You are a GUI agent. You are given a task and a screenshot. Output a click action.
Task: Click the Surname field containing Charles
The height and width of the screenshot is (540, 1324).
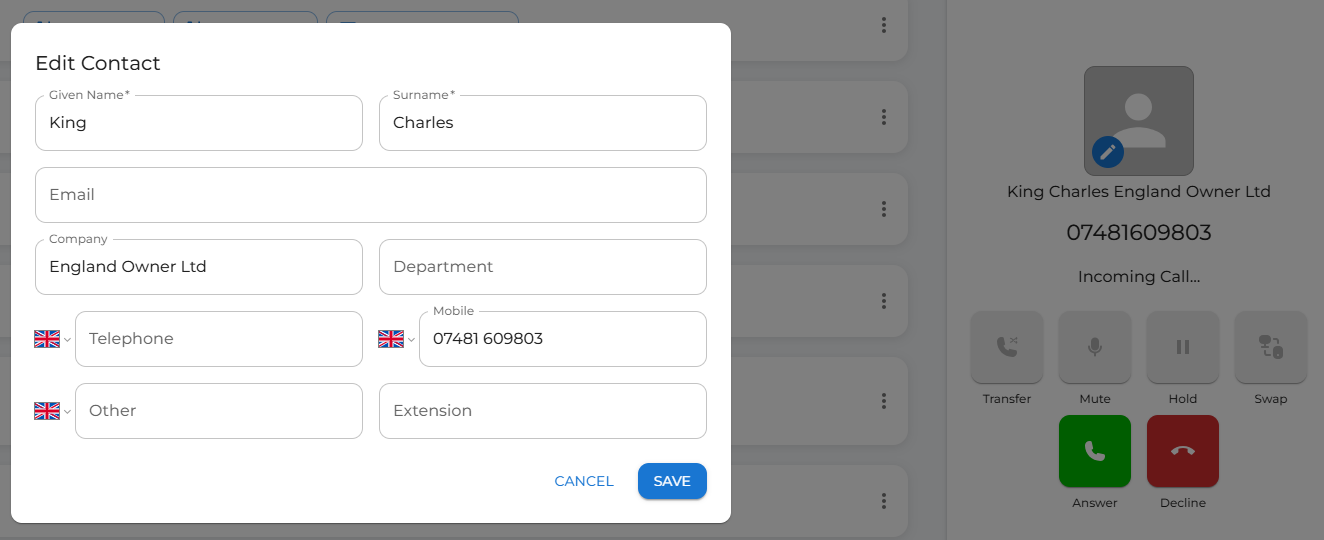coord(542,123)
